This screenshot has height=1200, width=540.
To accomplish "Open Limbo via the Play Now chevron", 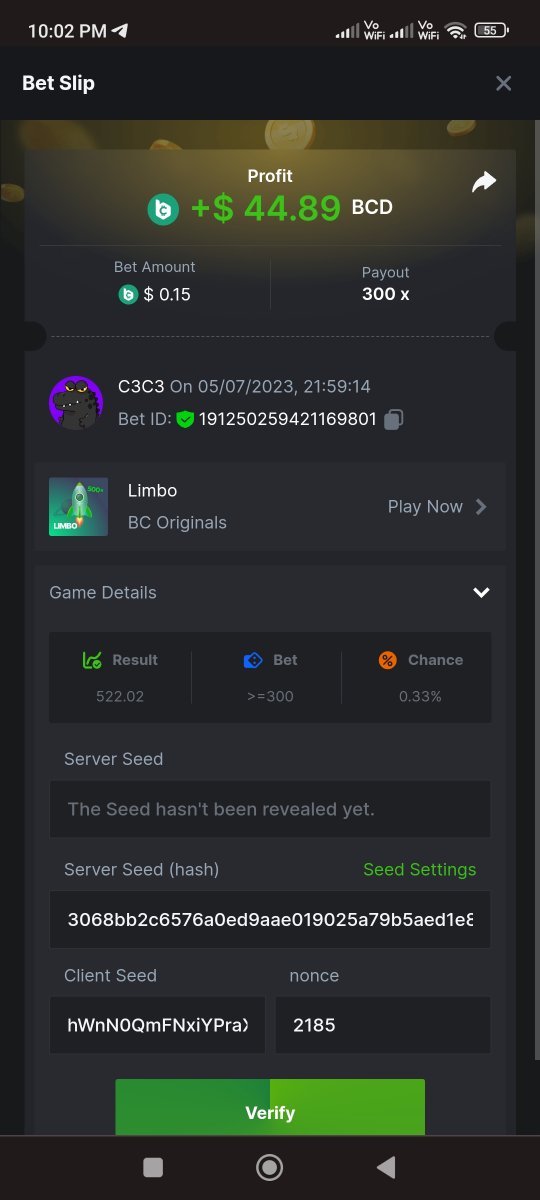I will tap(481, 507).
